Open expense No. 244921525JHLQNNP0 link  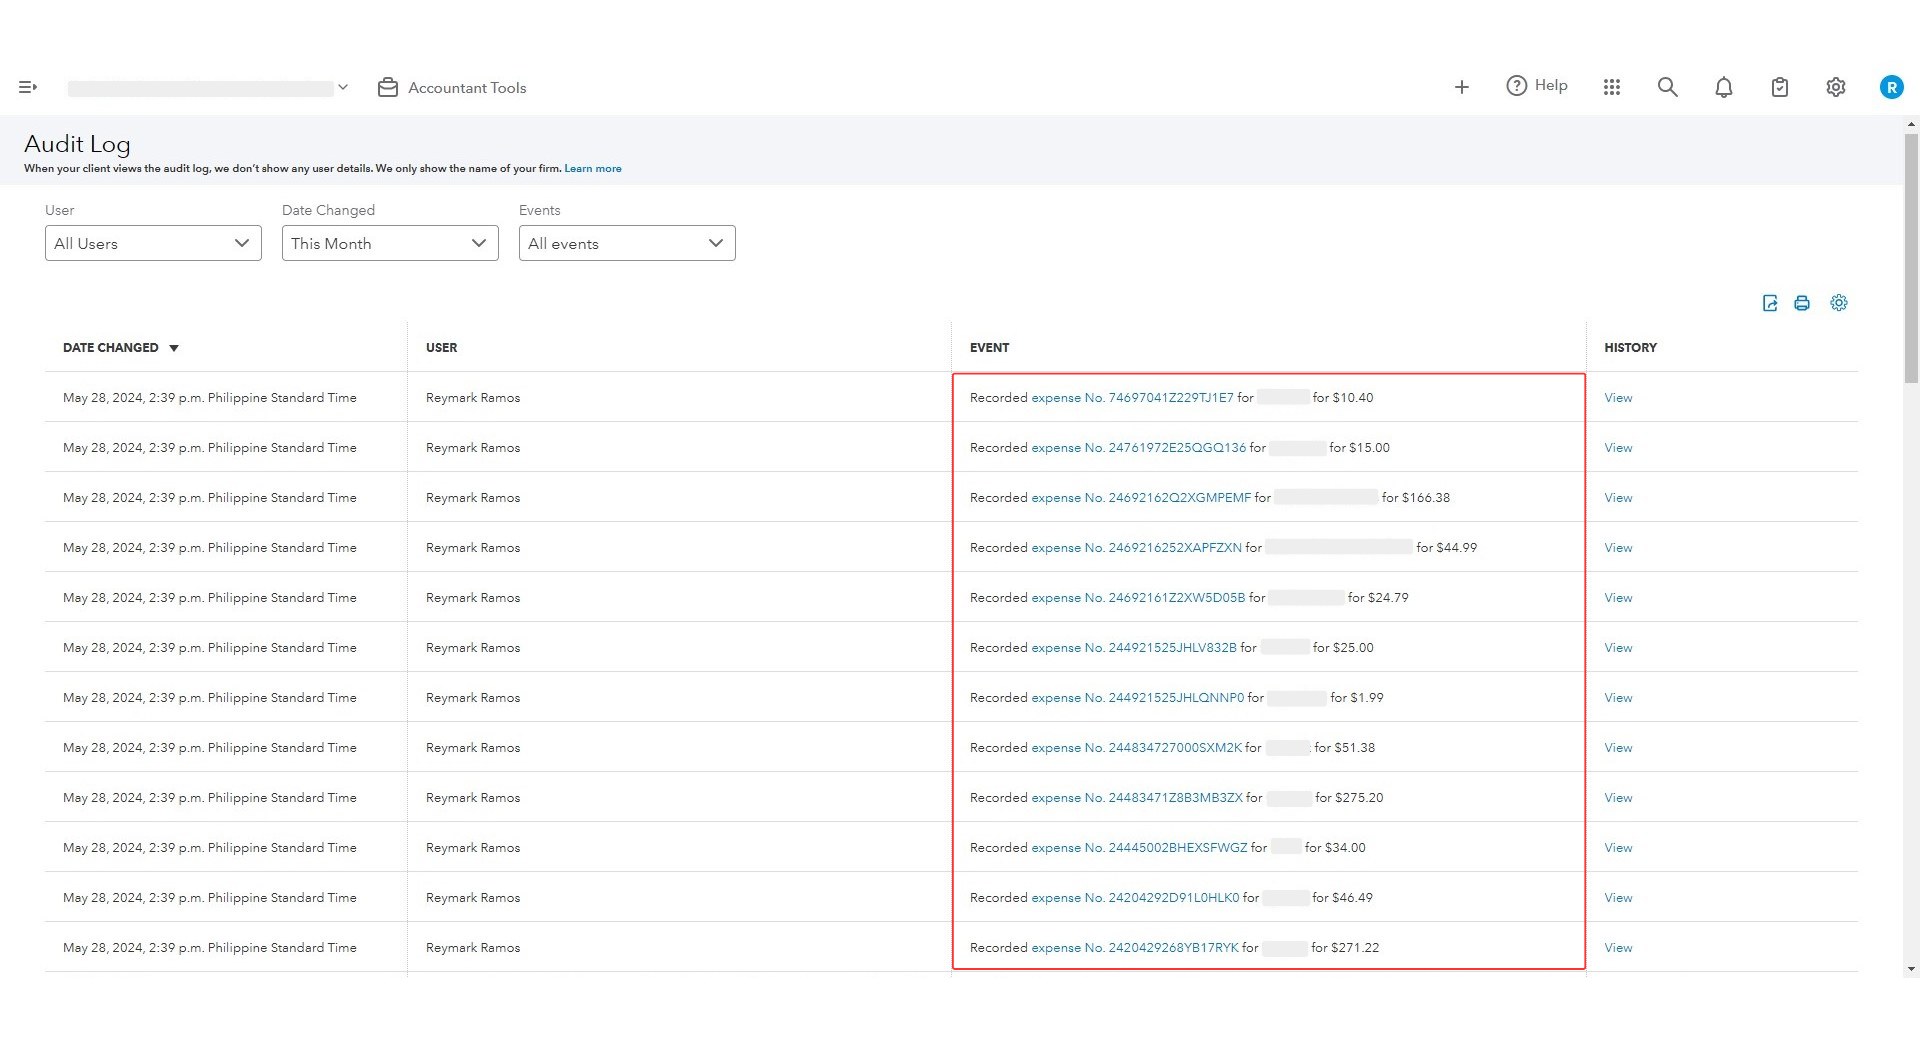pyautogui.click(x=1138, y=698)
